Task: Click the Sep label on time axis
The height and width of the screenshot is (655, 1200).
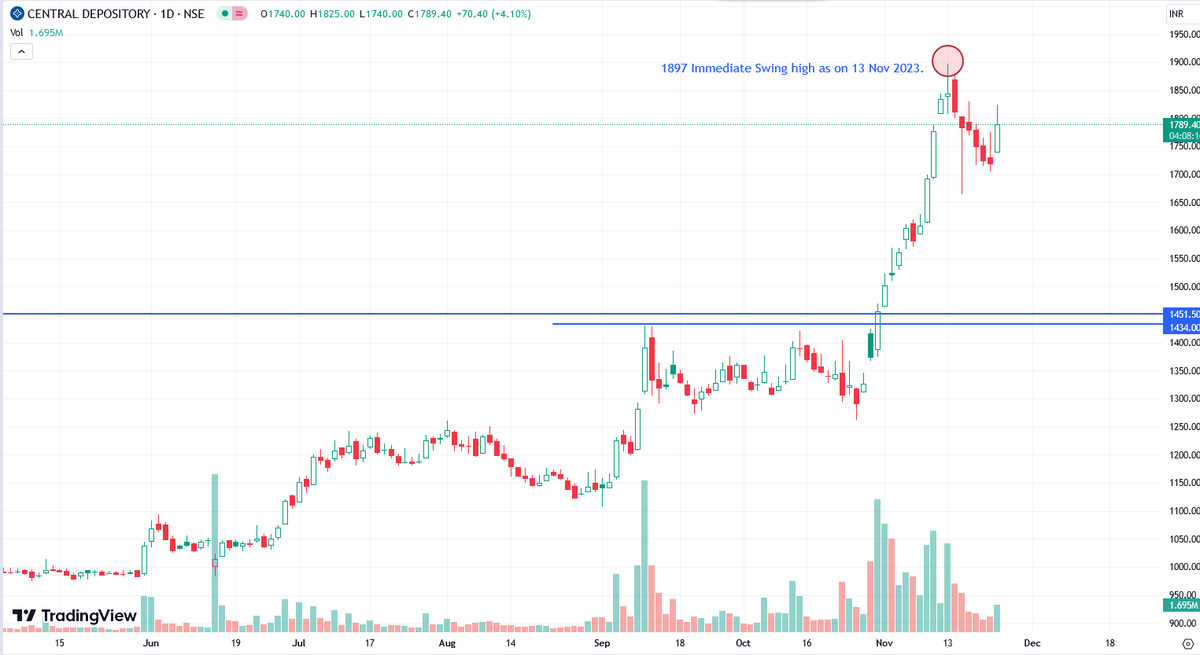Action: point(603,644)
